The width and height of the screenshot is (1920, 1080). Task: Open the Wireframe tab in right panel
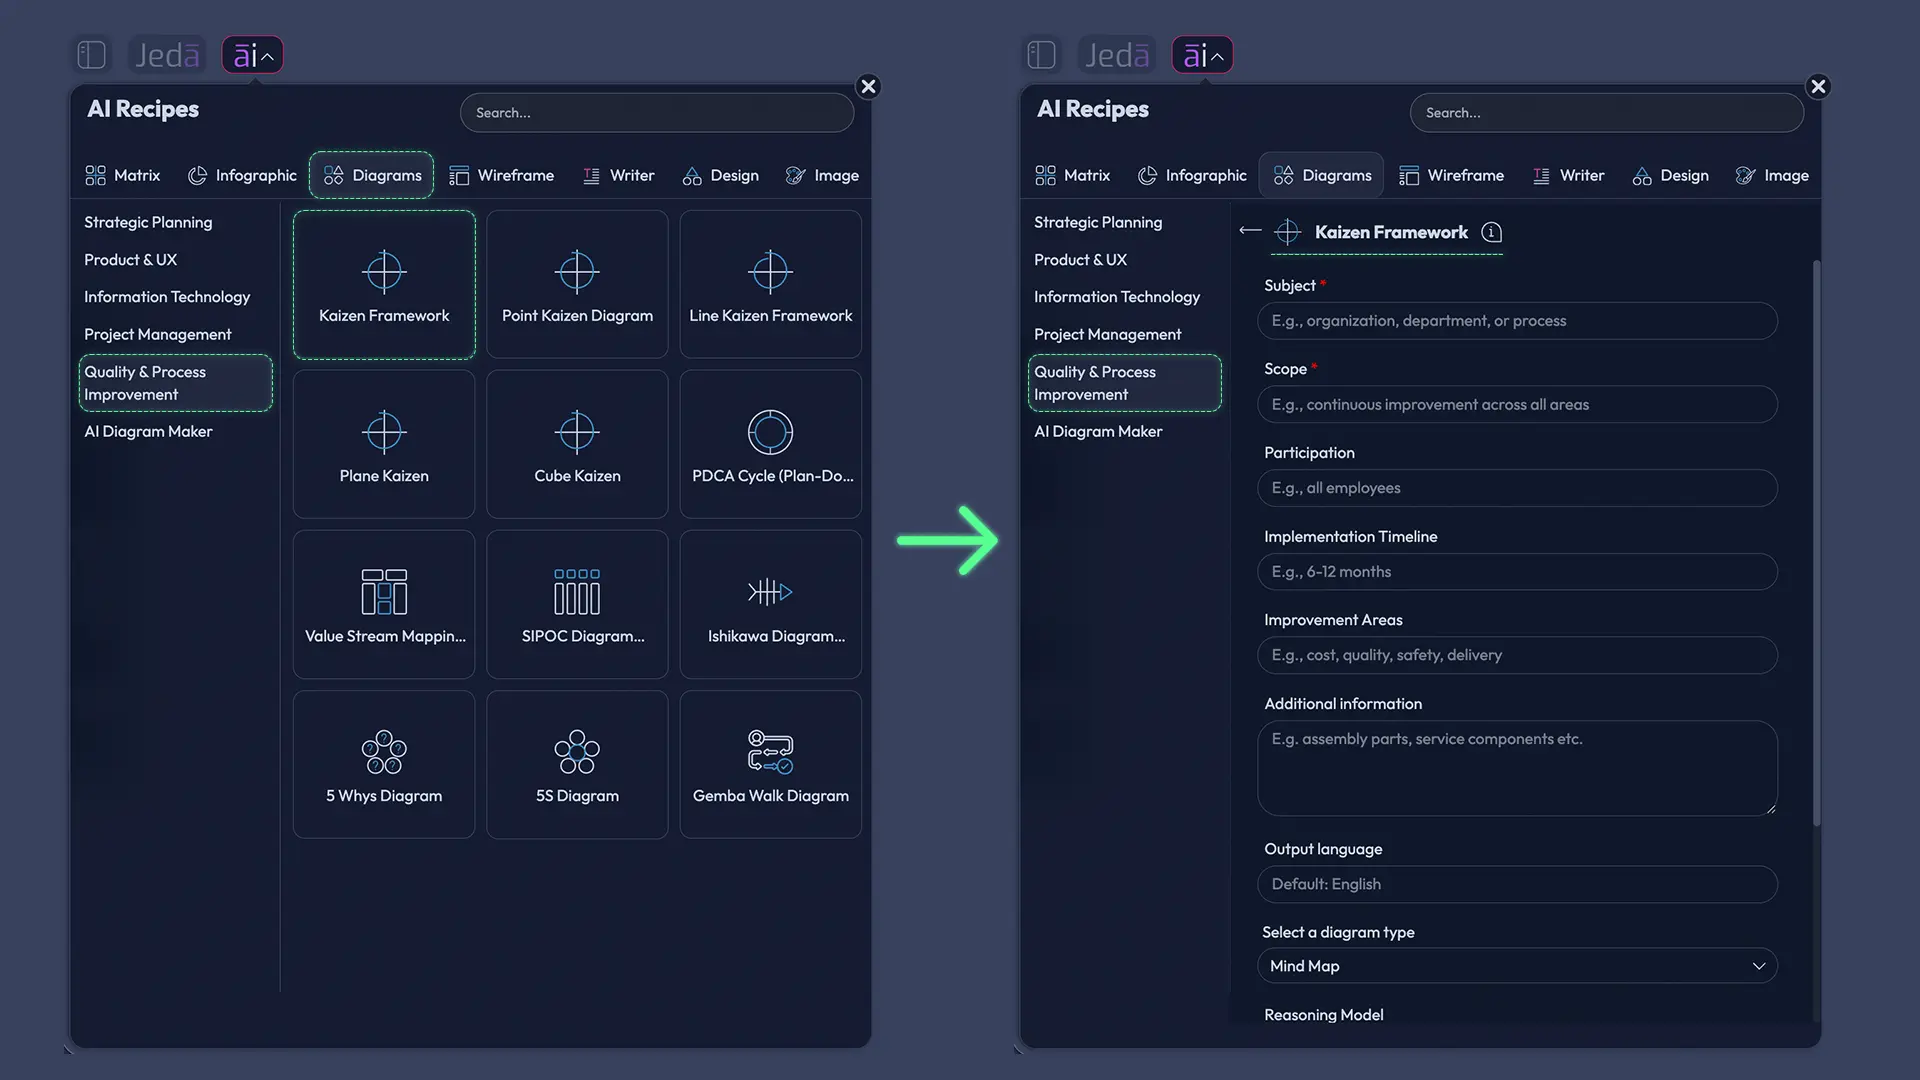tap(1452, 176)
